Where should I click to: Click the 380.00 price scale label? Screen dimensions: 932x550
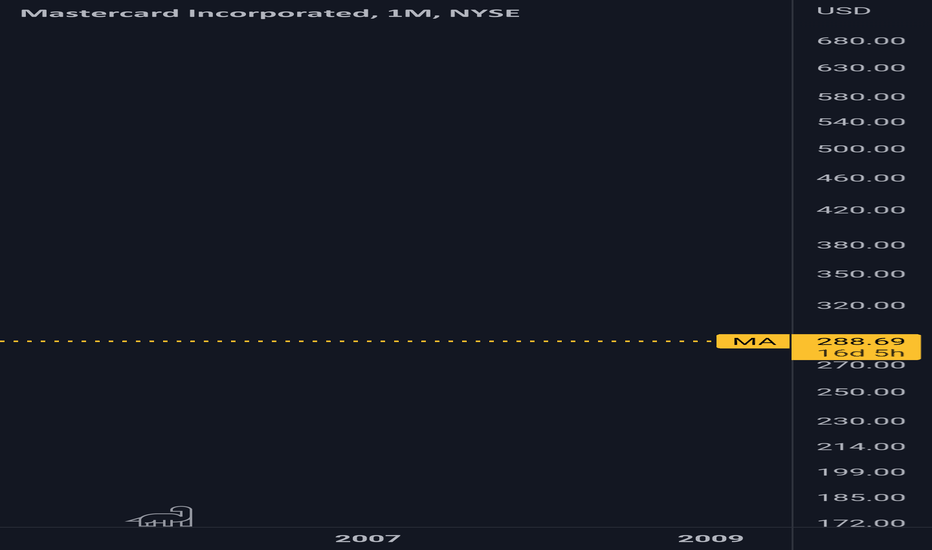[861, 245]
